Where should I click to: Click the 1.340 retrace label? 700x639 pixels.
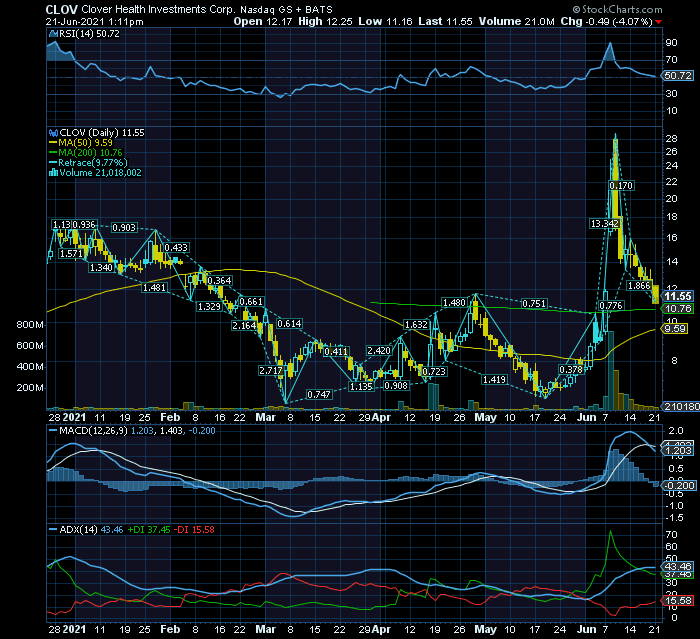pyautogui.click(x=101, y=267)
